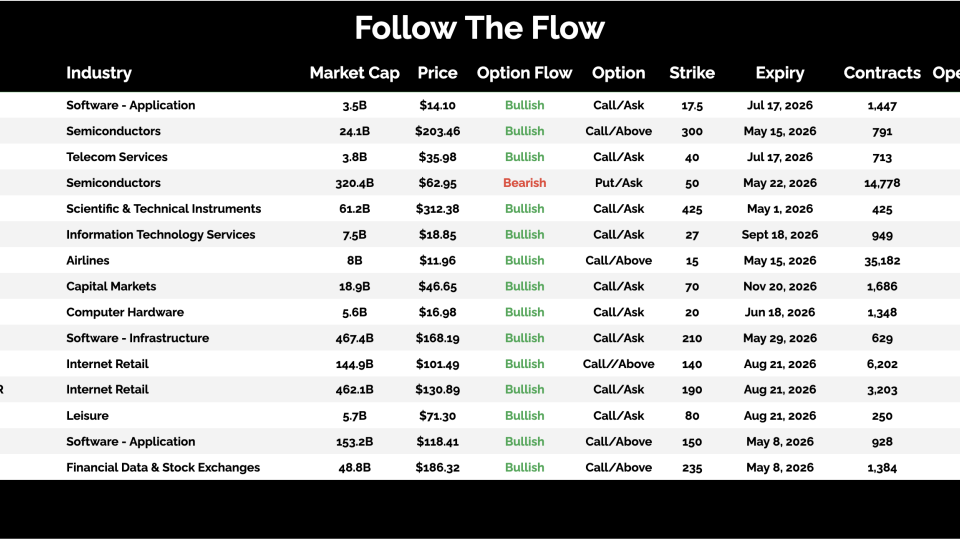The width and height of the screenshot is (960, 540).
Task: Click the Expiry column header
Action: 780,73
